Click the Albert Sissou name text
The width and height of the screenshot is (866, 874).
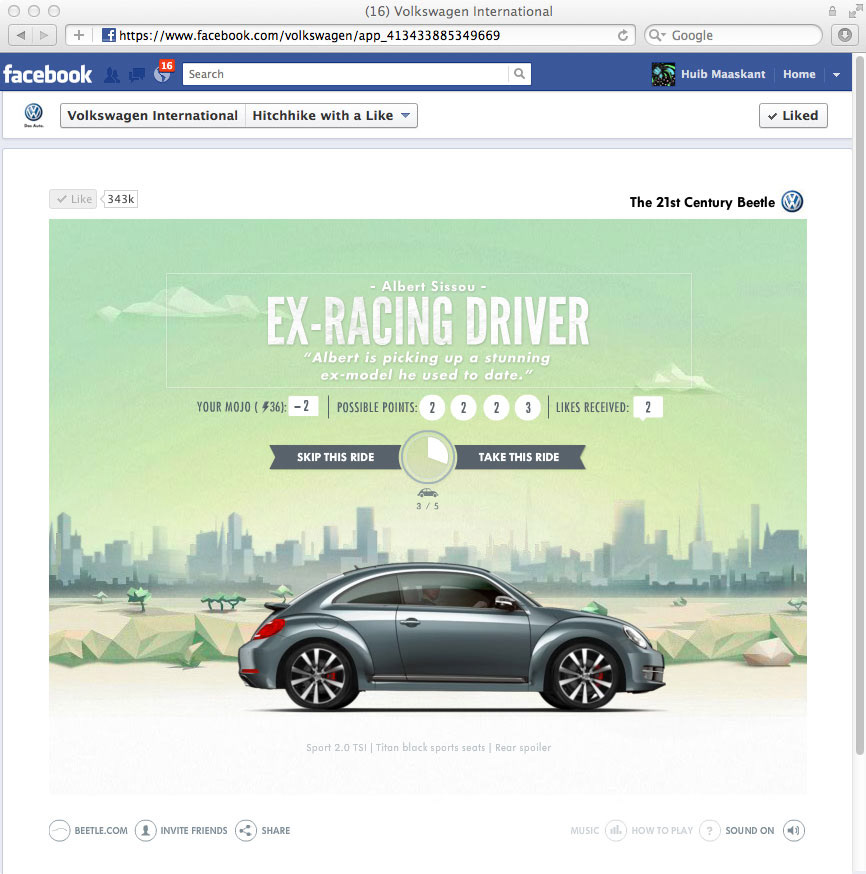tap(428, 287)
